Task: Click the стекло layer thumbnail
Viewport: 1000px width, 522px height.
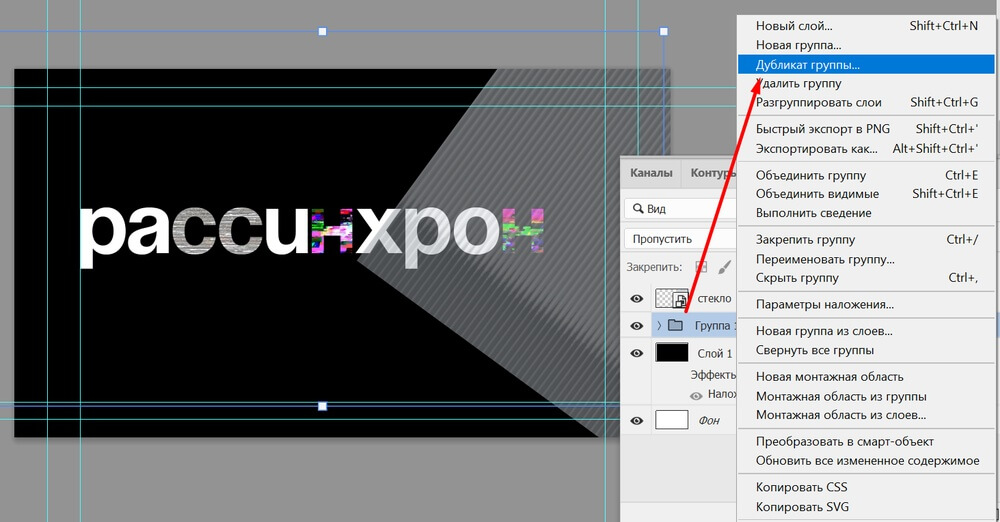Action: [x=672, y=298]
